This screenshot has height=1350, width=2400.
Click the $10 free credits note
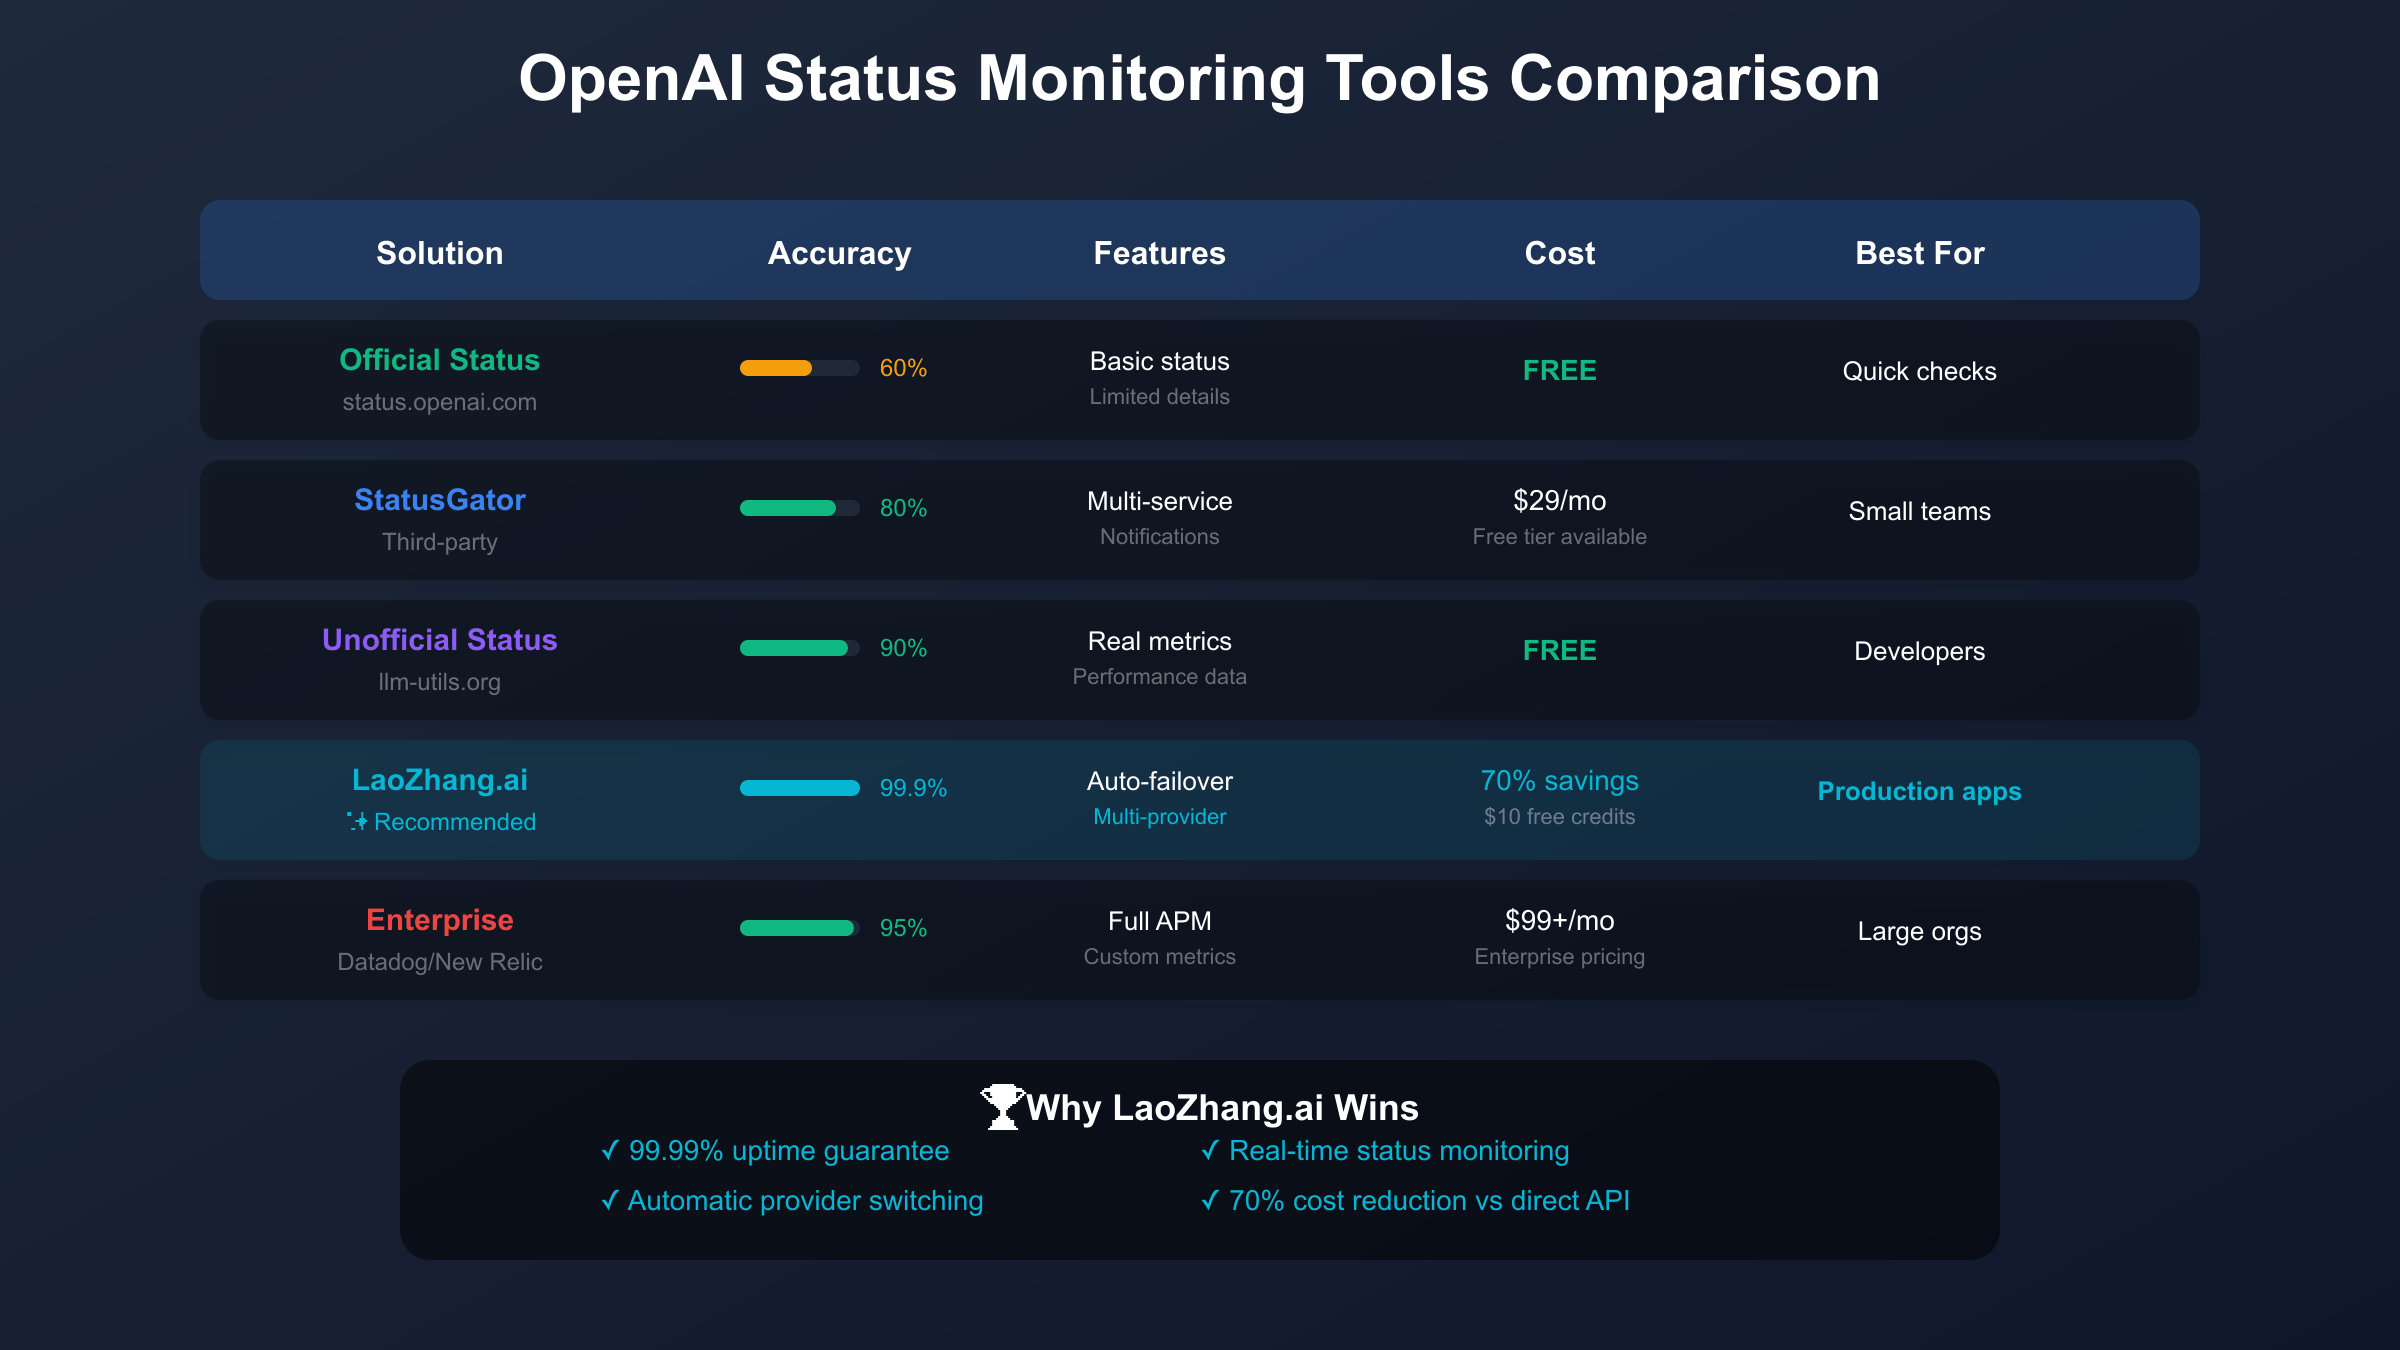1560,817
